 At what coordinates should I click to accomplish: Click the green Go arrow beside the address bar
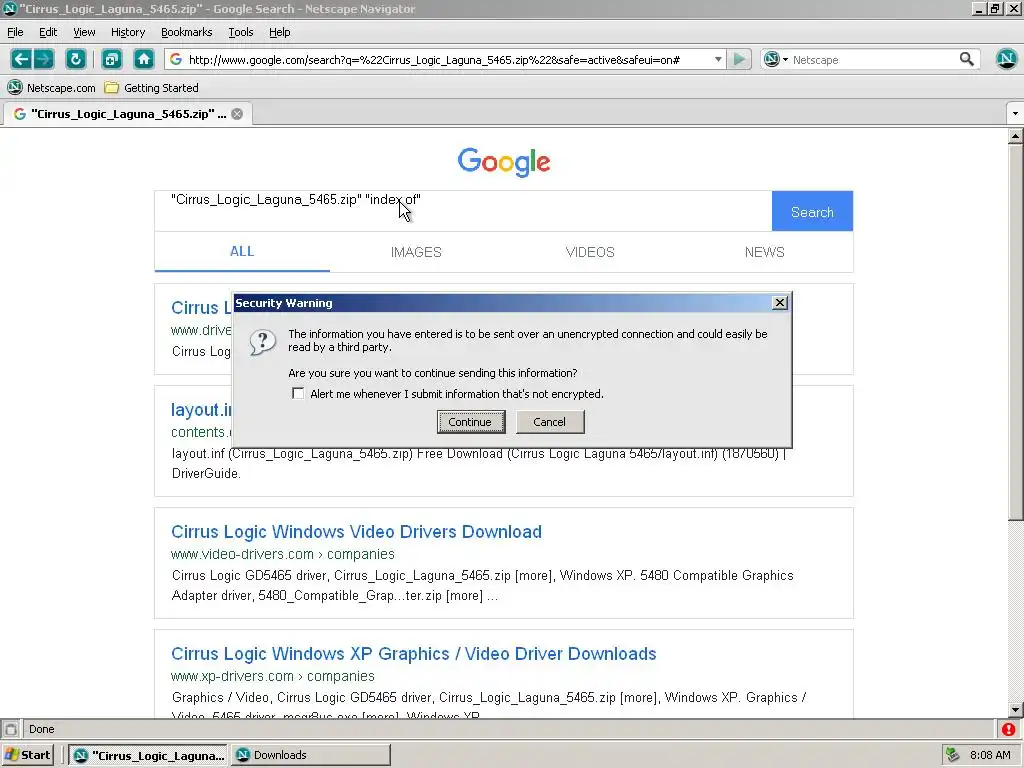pyautogui.click(x=739, y=59)
